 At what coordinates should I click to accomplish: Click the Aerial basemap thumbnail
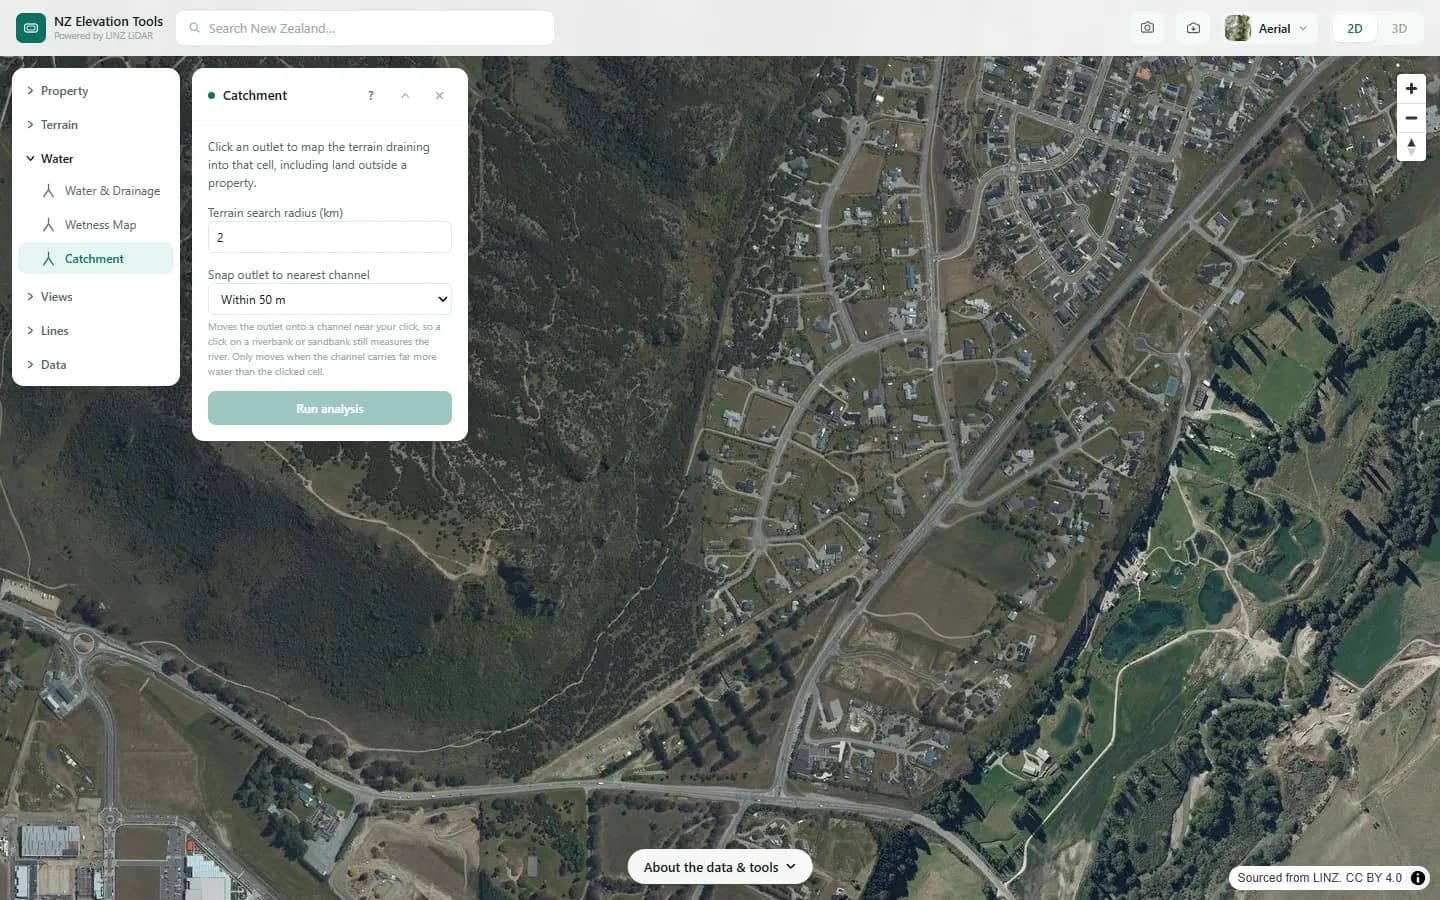(x=1237, y=28)
